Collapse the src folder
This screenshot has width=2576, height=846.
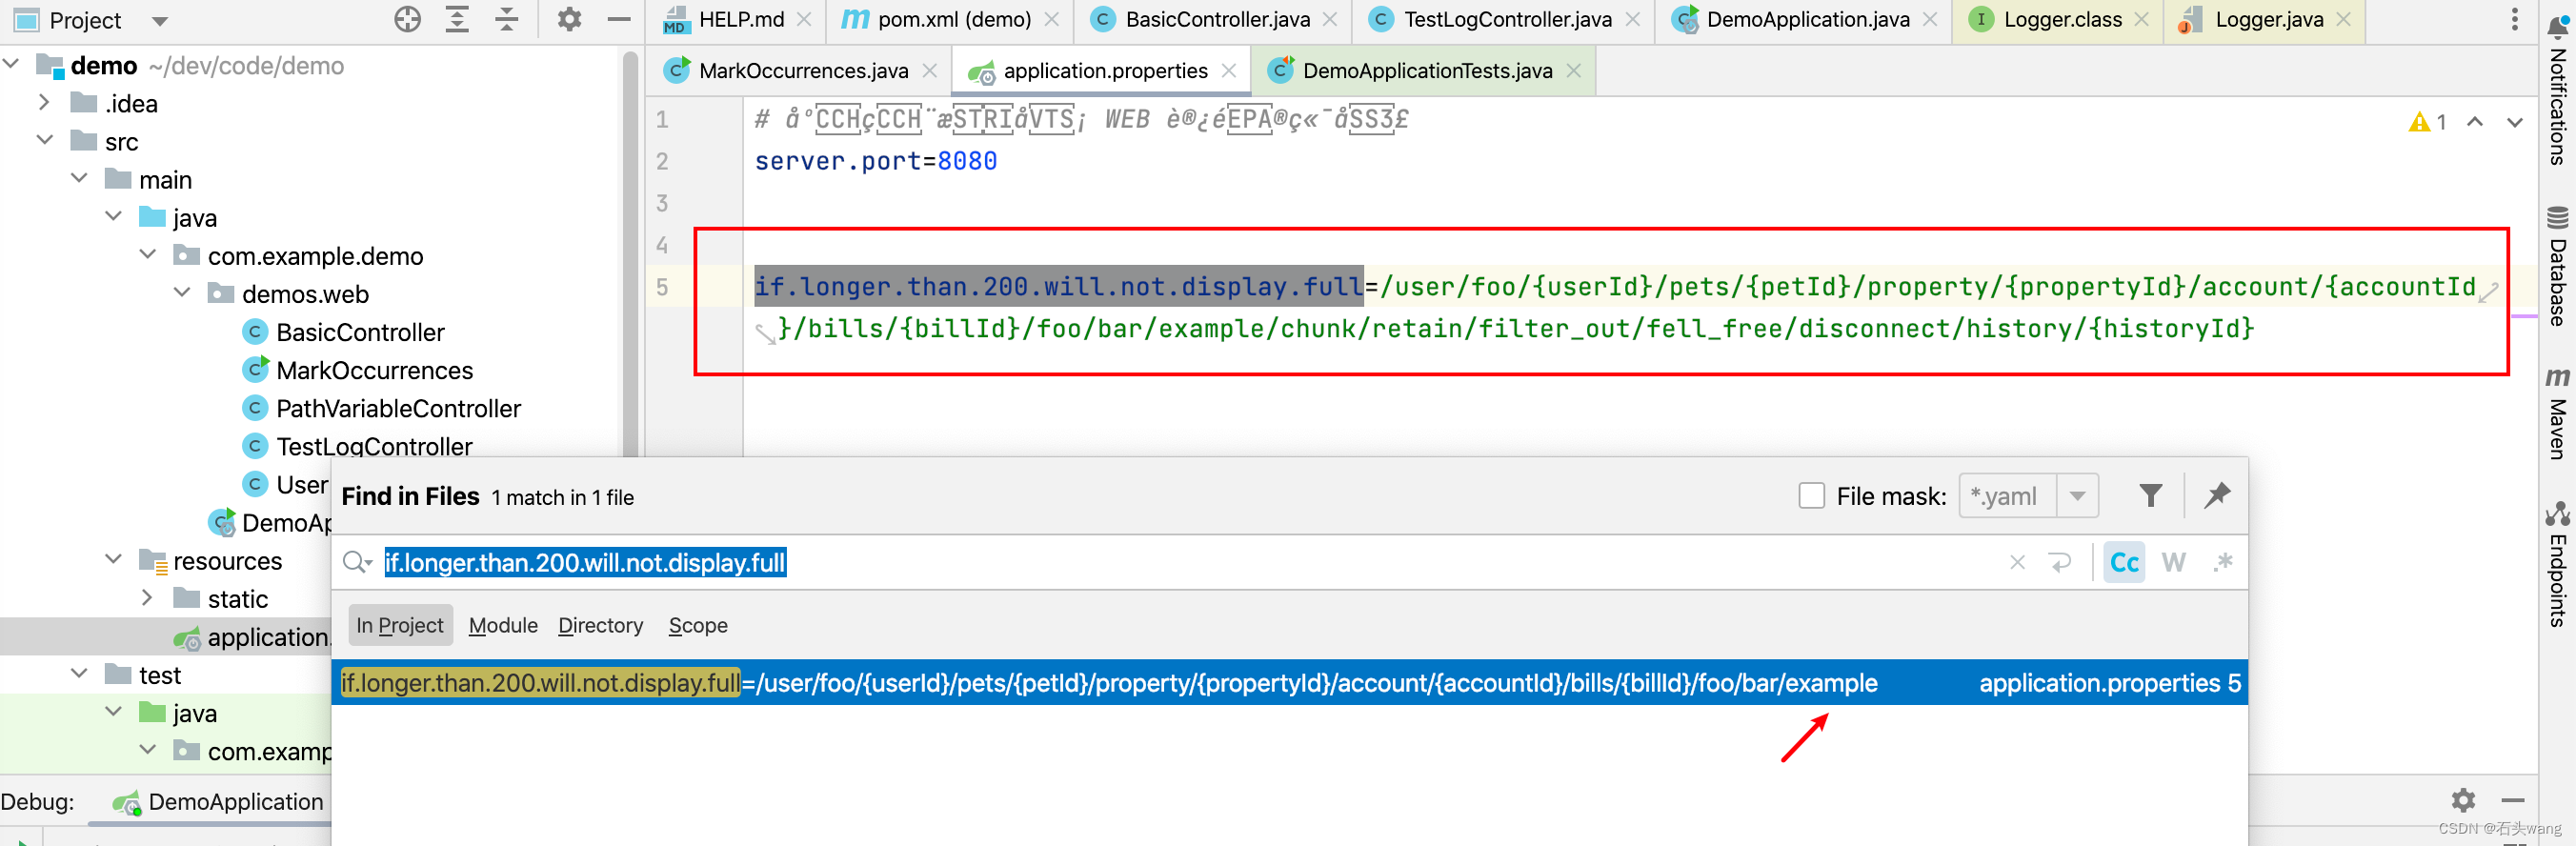44,141
